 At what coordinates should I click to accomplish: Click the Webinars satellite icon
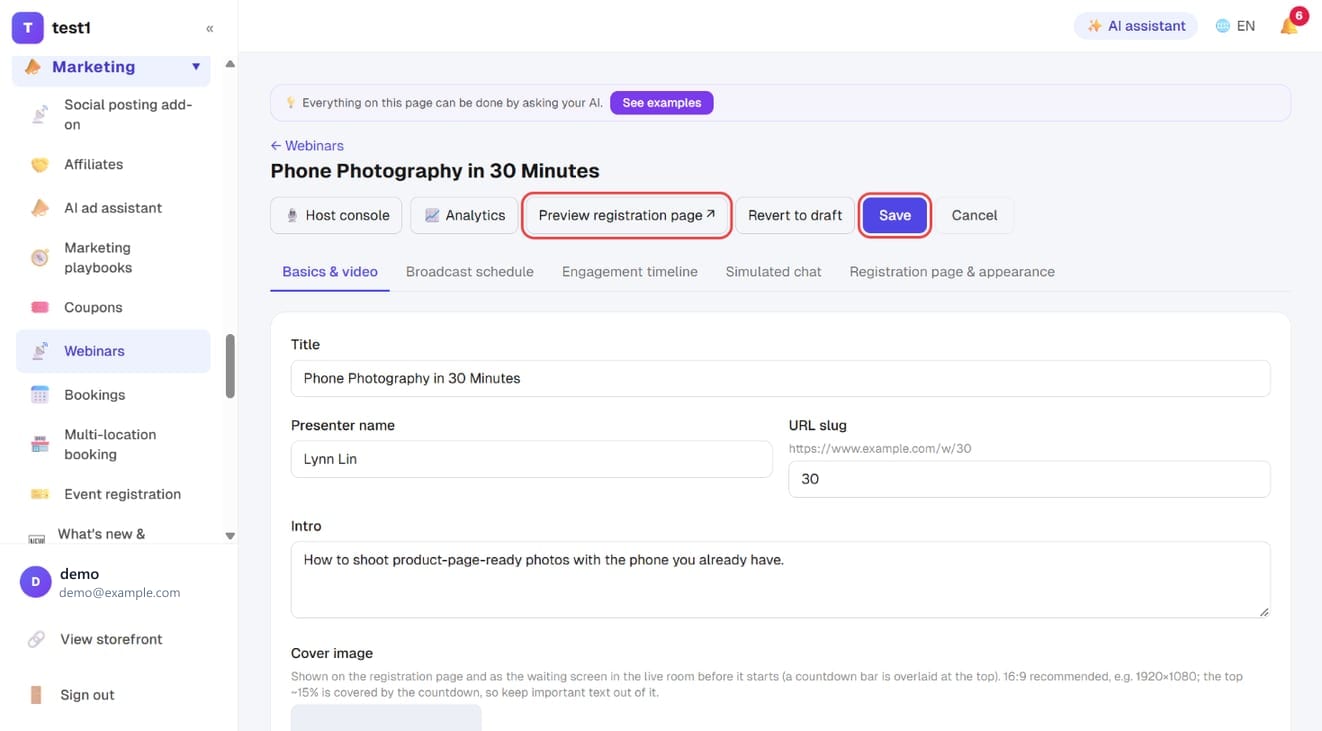pyautogui.click(x=40, y=351)
